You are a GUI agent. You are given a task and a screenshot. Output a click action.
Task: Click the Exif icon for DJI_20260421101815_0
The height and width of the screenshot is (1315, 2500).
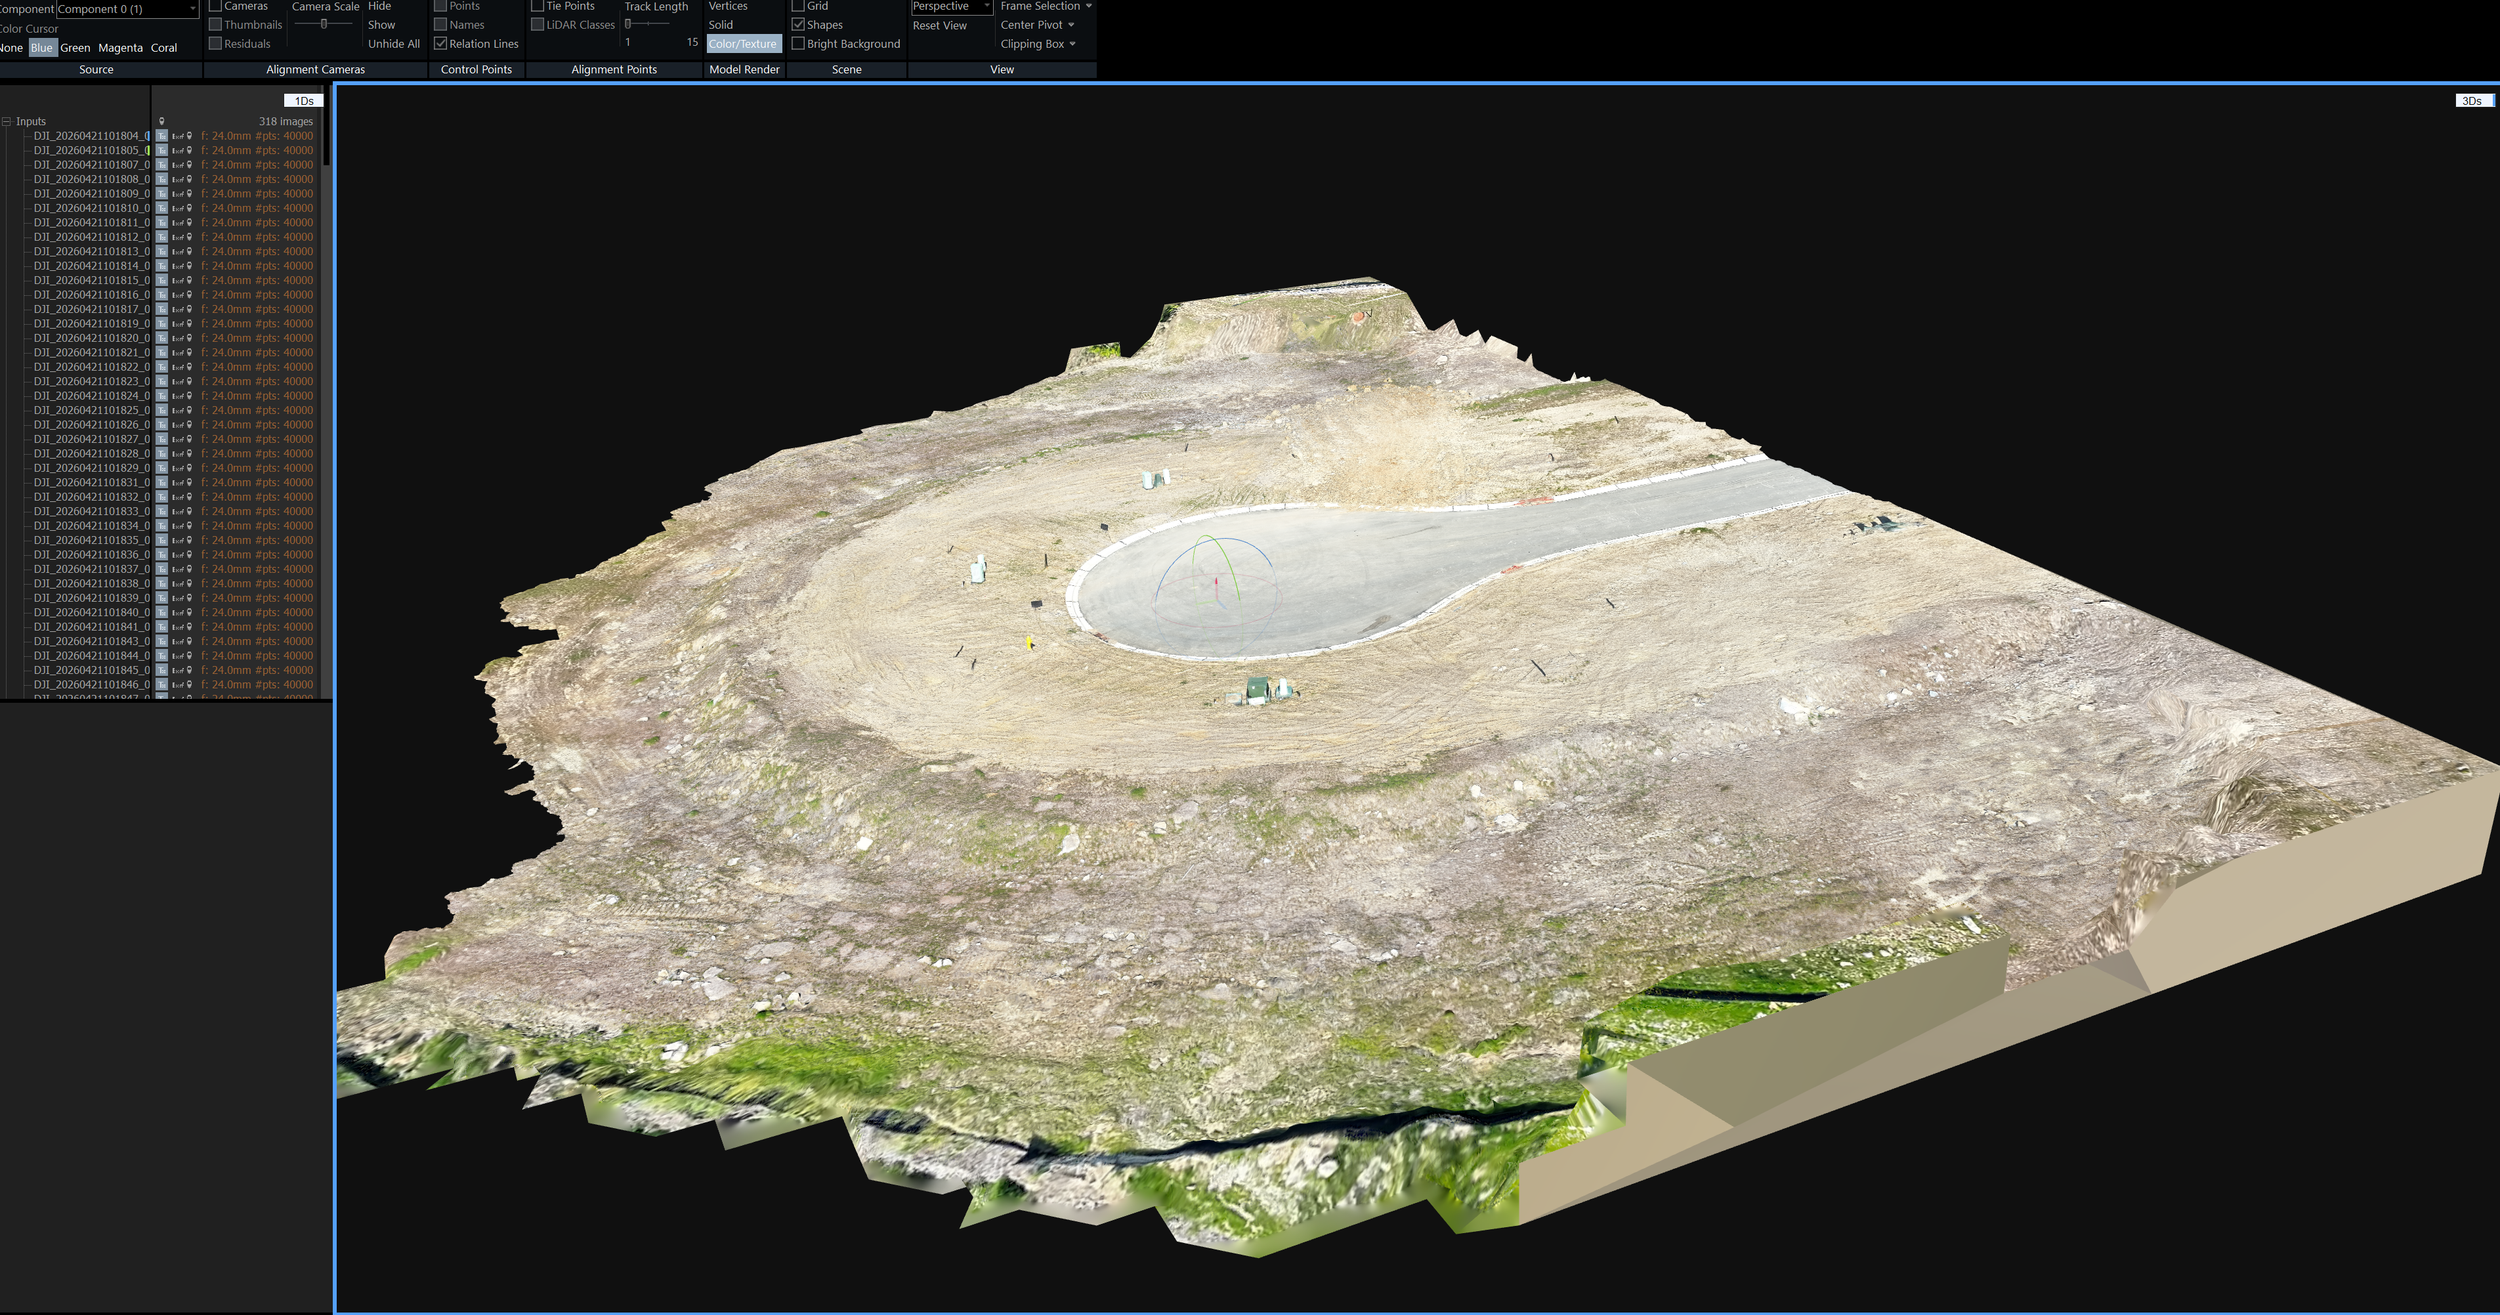177,281
